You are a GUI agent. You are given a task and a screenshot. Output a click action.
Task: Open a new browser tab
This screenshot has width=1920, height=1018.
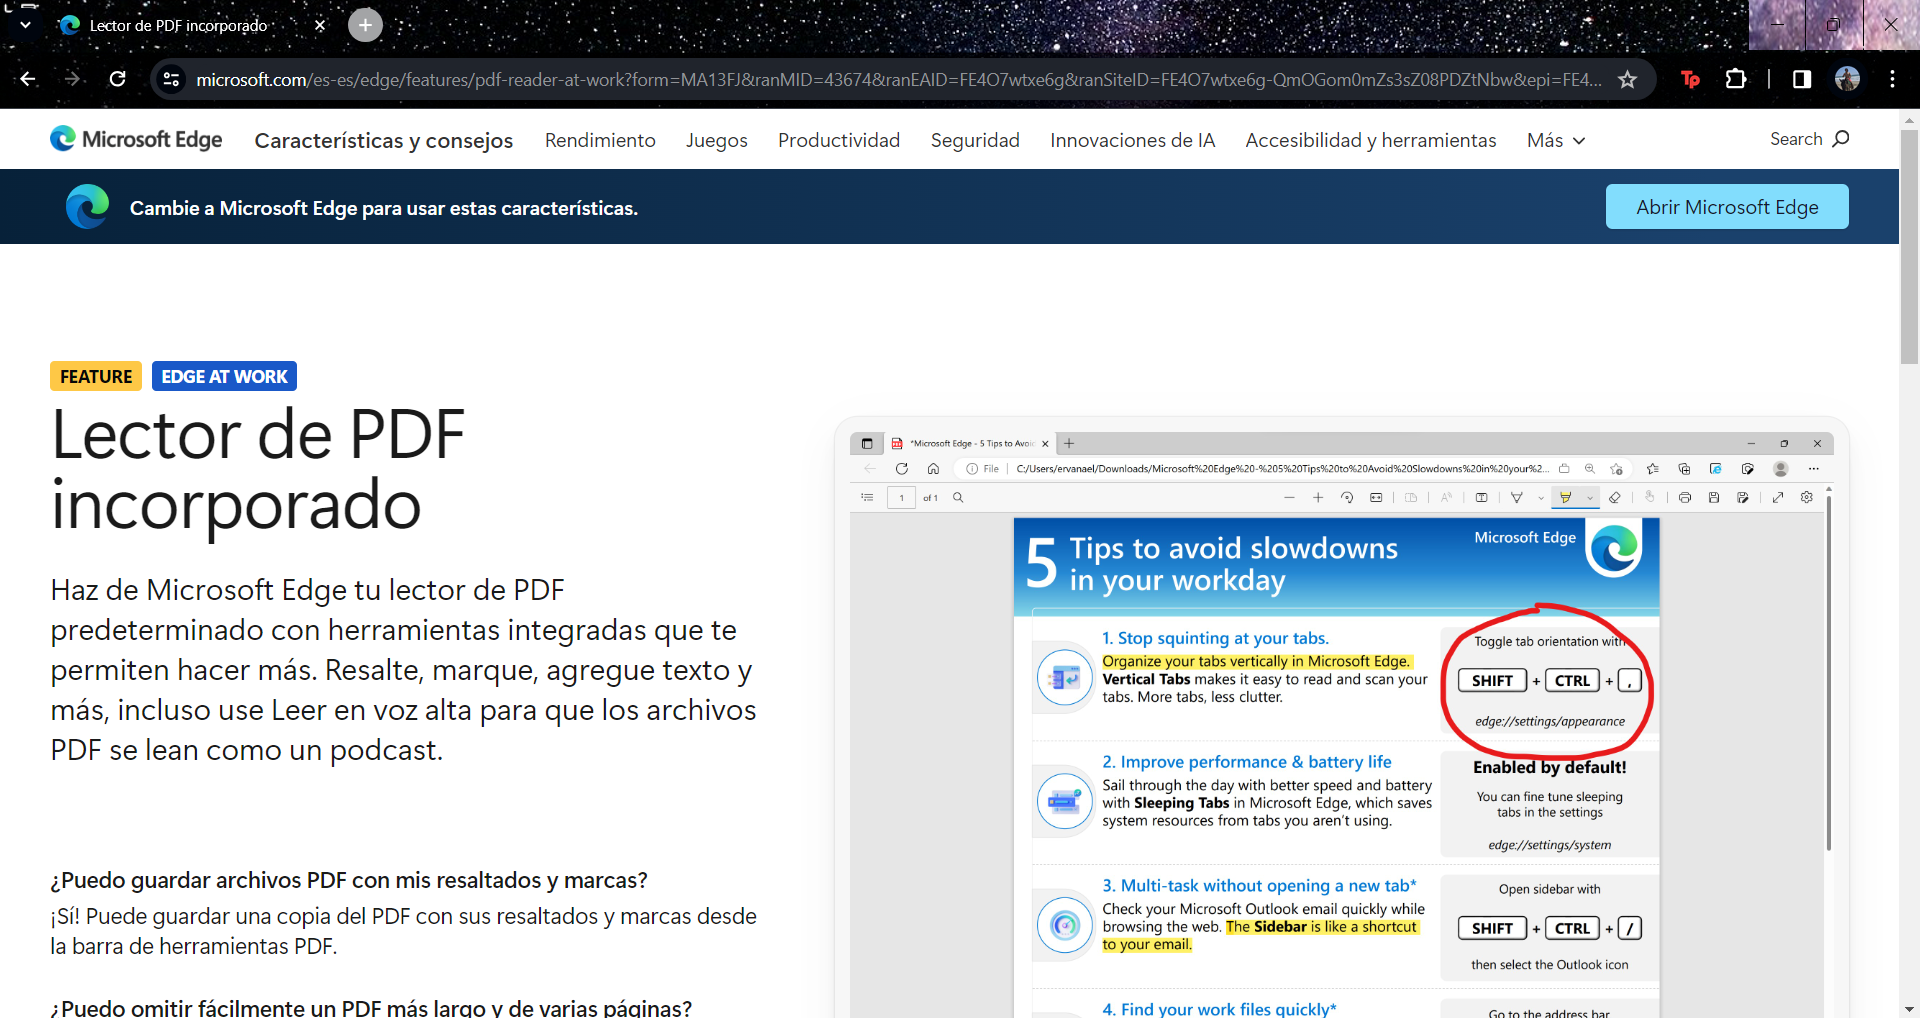tap(365, 25)
